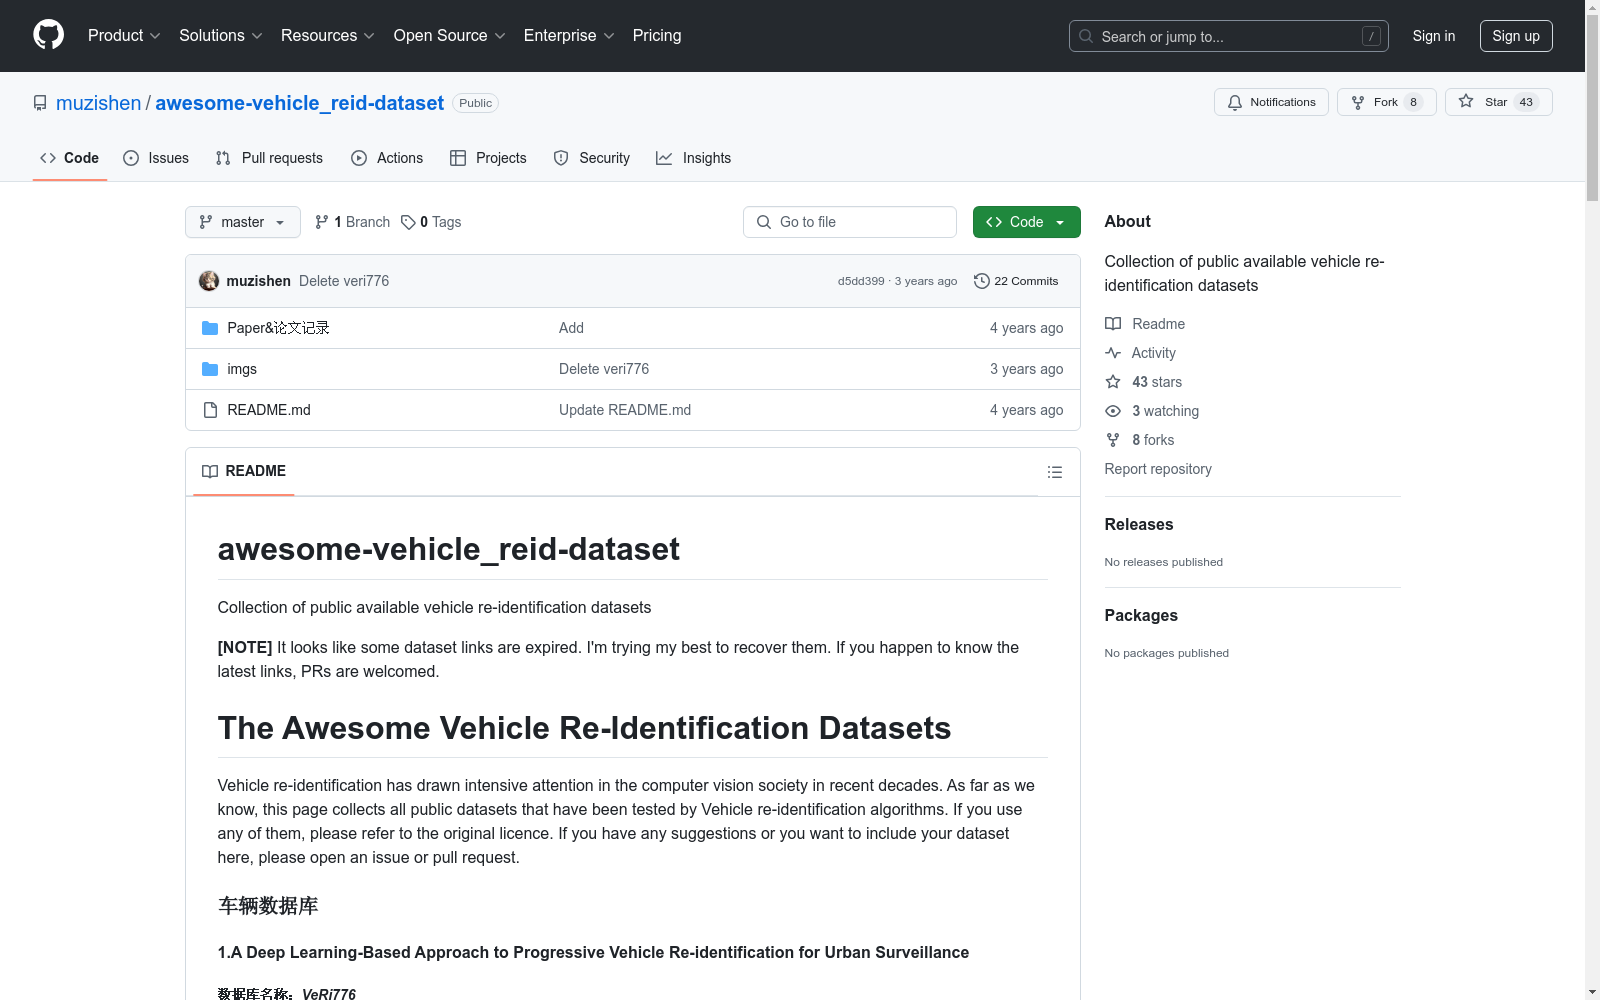
Task: Click the eye icon beside 3 watching
Action: (1113, 411)
